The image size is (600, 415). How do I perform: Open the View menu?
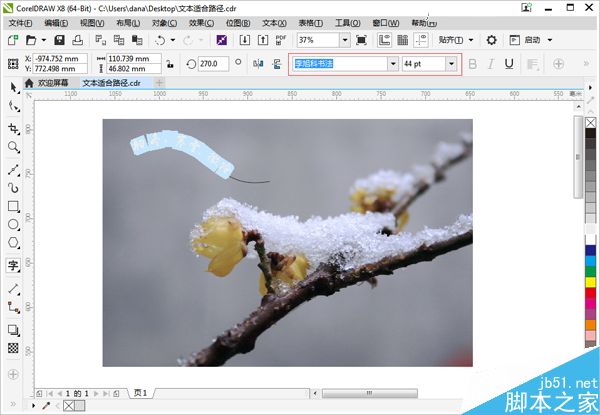pyautogui.click(x=92, y=23)
